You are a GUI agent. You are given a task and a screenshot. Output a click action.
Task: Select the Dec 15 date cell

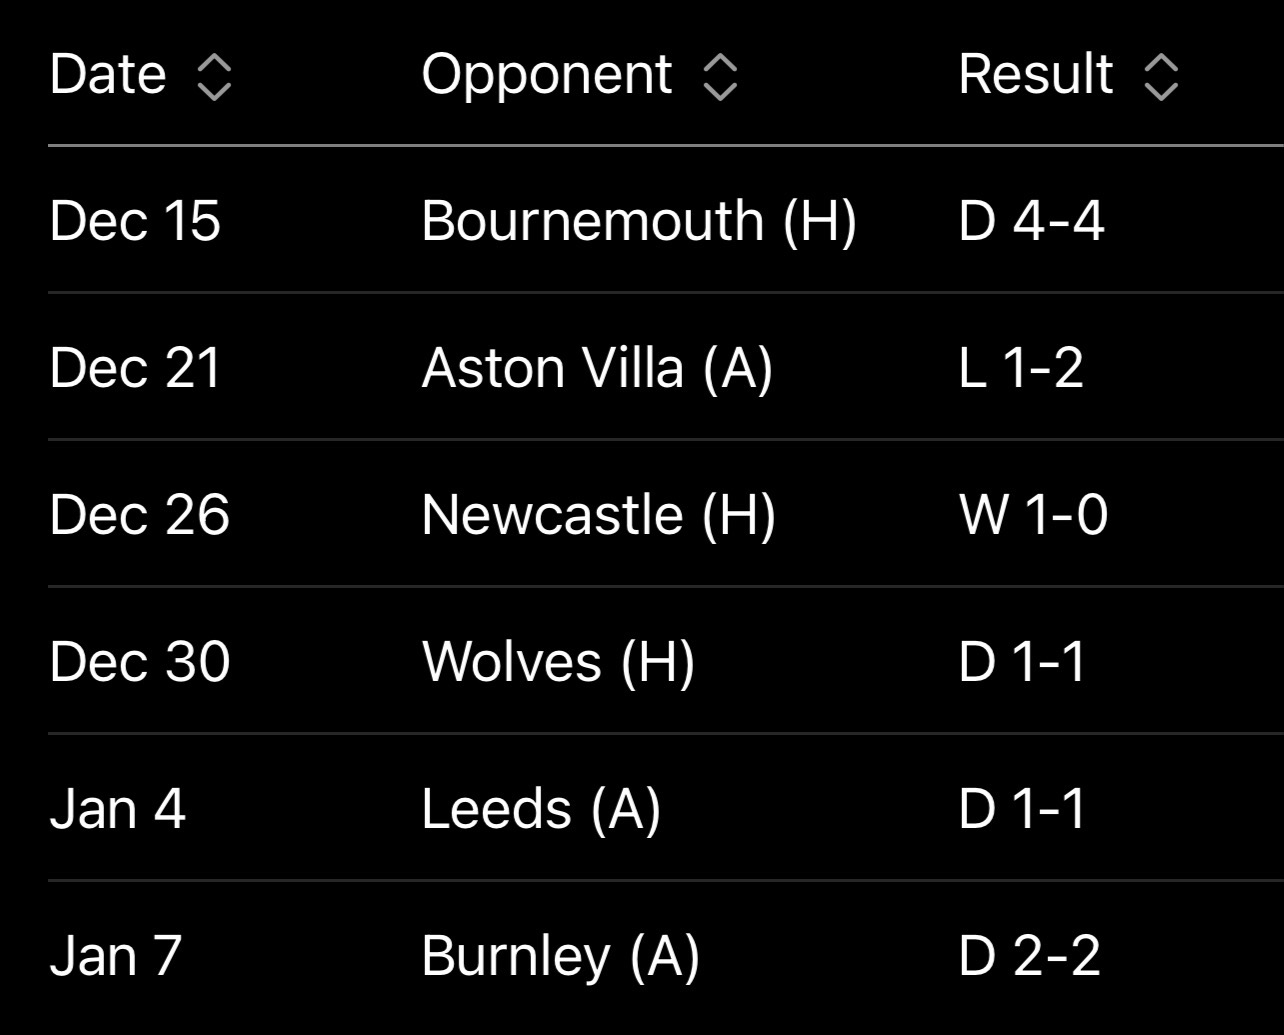tap(135, 220)
